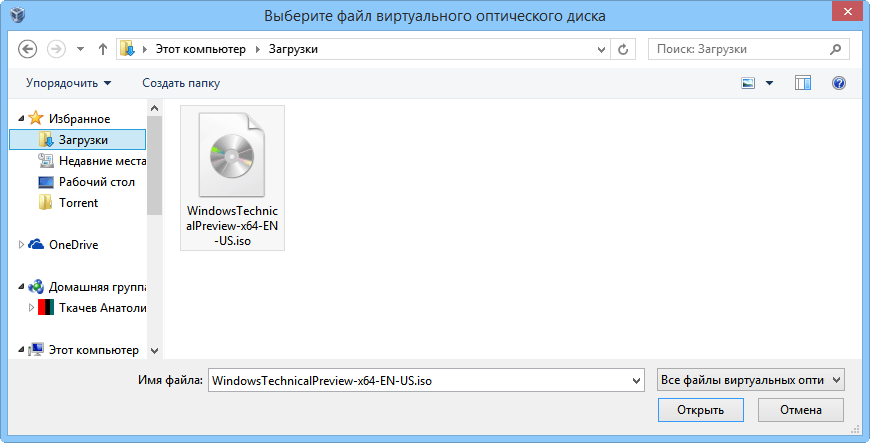Expand the address bar history dropdown
The height and width of the screenshot is (443, 870).
click(601, 49)
